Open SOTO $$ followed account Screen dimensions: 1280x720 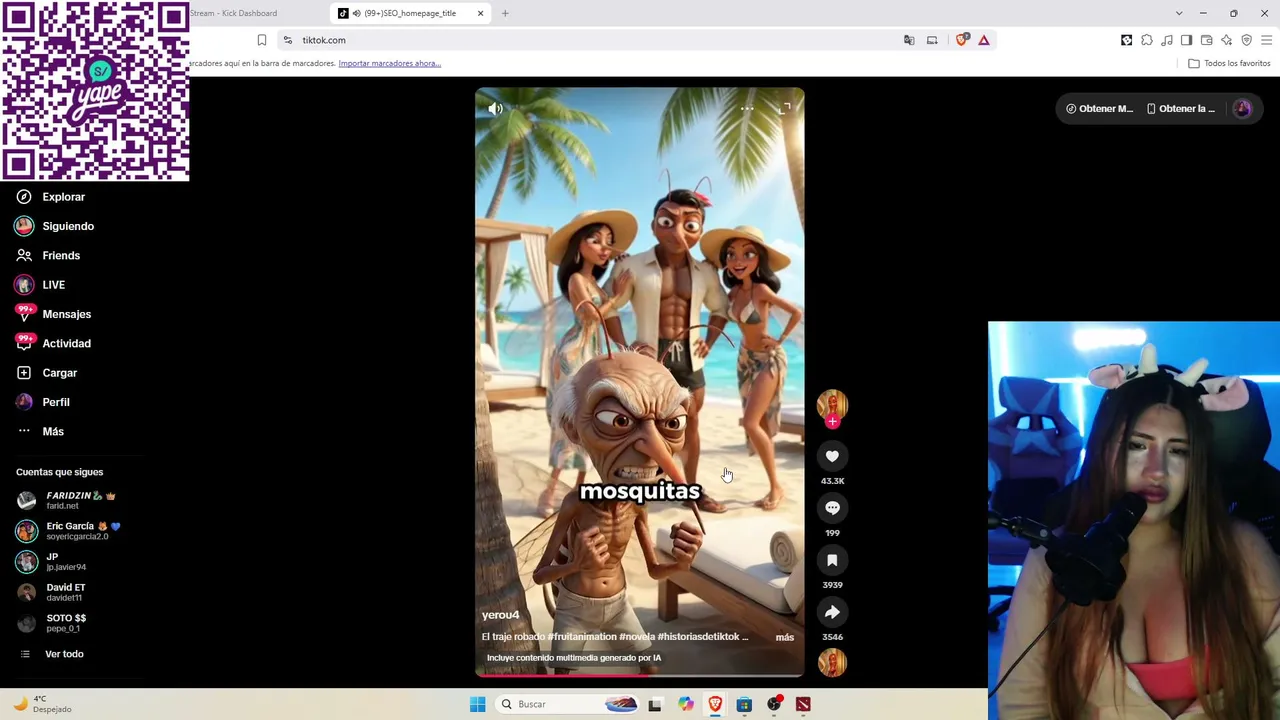[52, 623]
